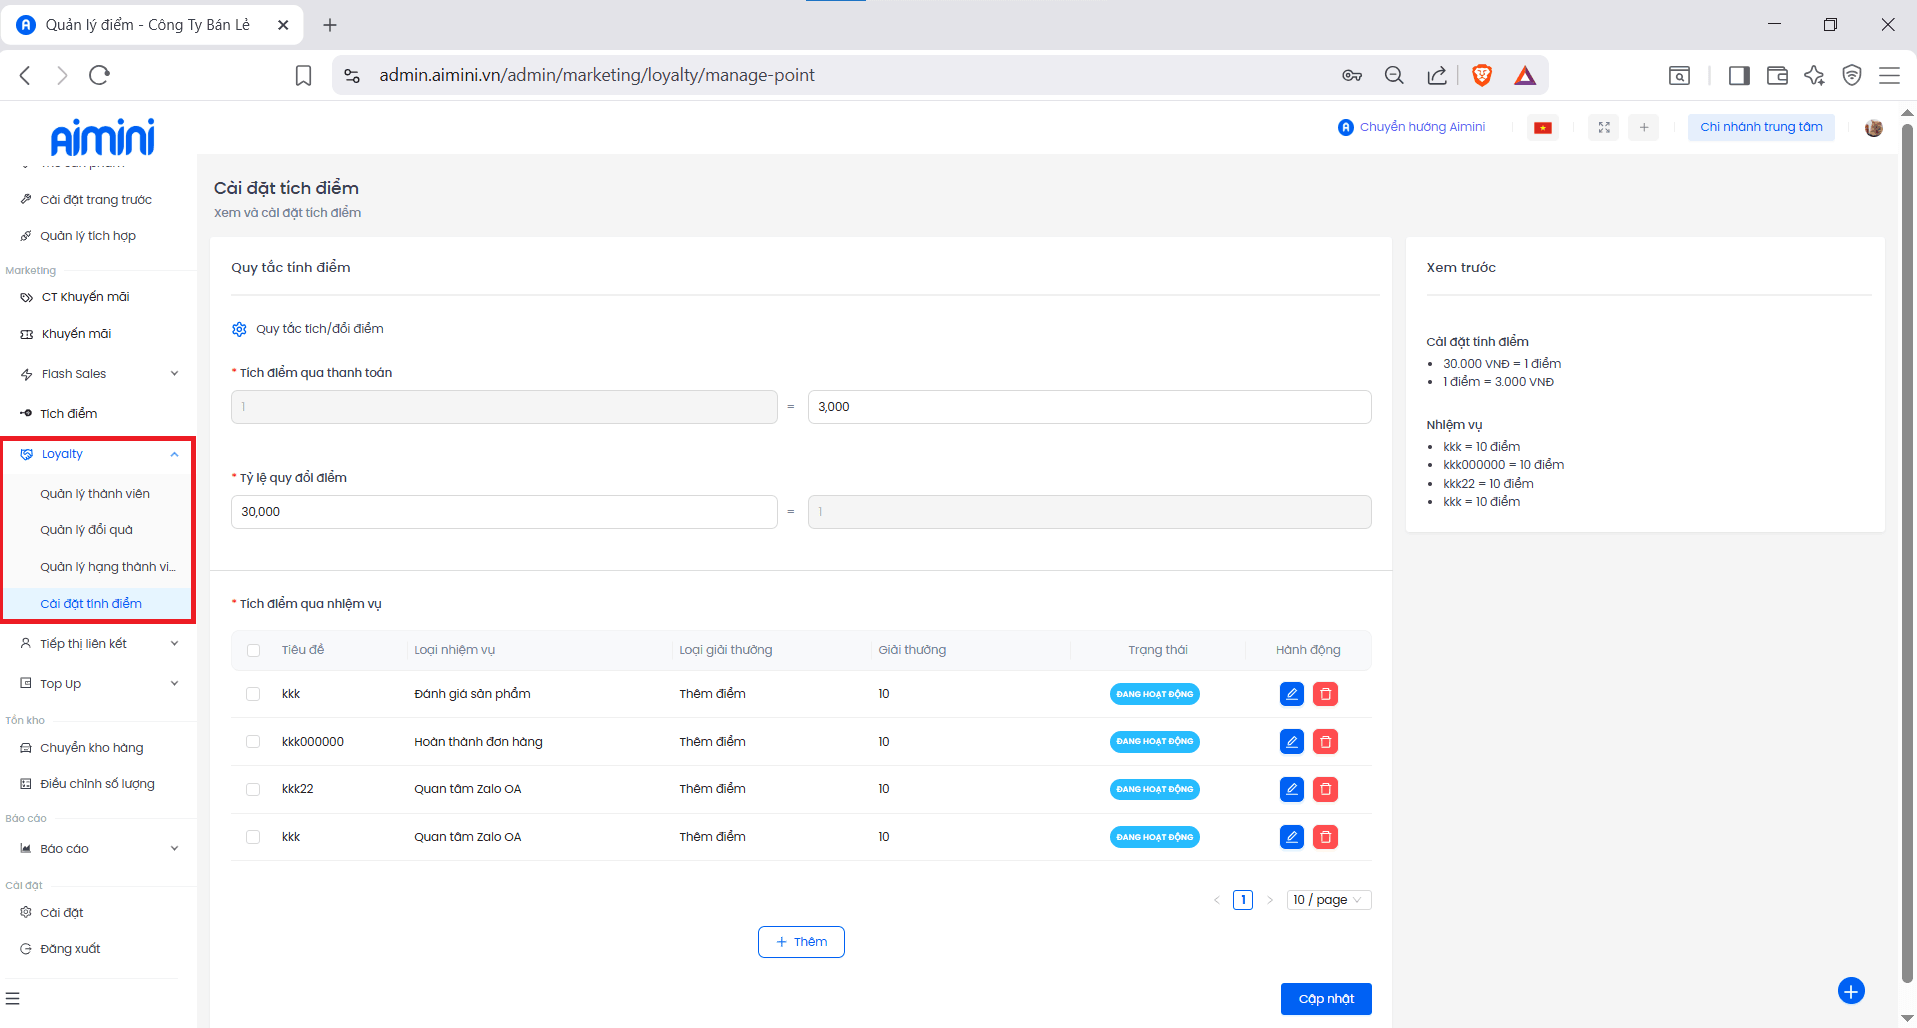Toggle fullscreen mode icon in header

click(x=1604, y=128)
